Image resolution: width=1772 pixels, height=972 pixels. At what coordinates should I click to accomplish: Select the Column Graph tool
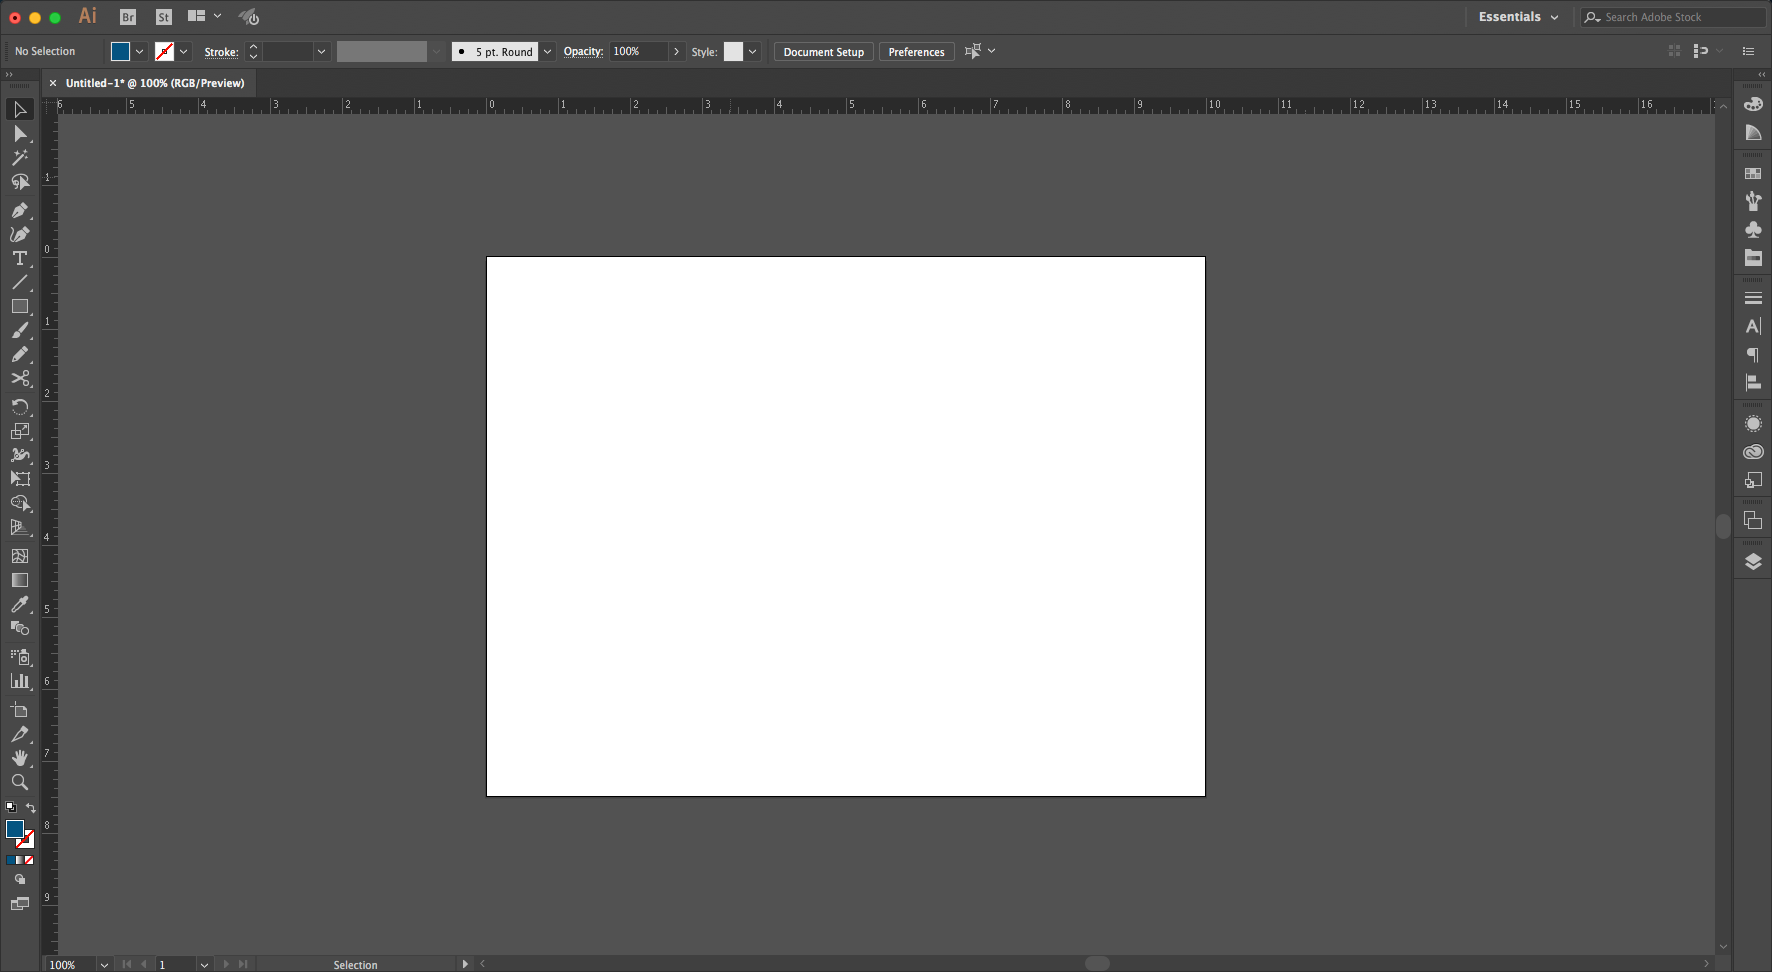pos(19,682)
